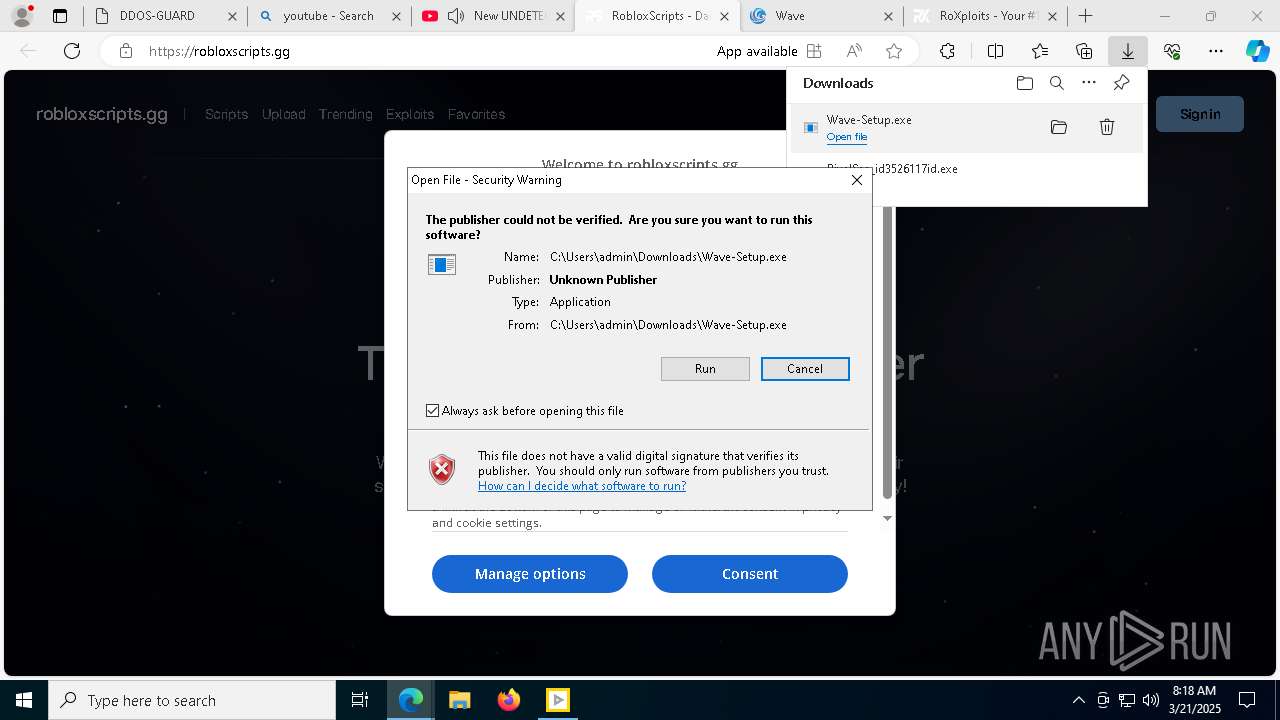Click Open file link under Wave-Setup.exe
The height and width of the screenshot is (720, 1280).
(x=847, y=137)
